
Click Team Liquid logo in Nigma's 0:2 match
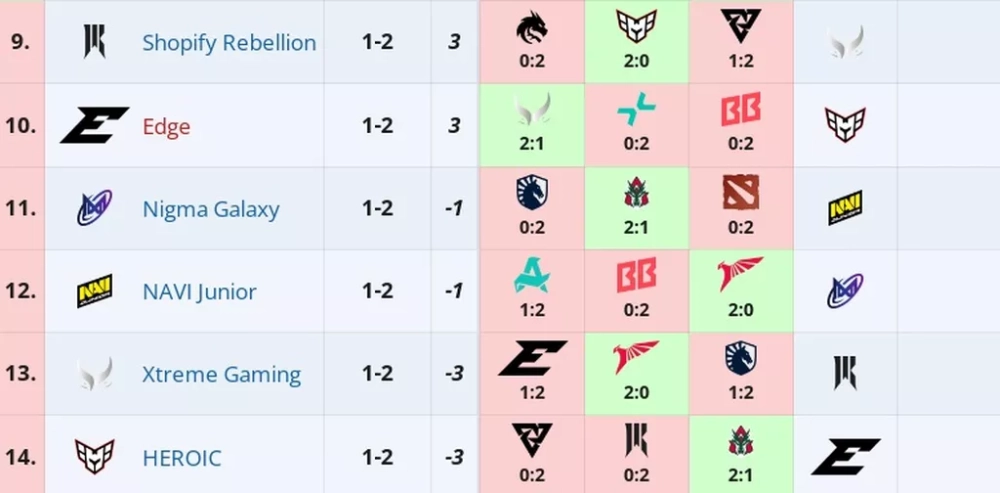tap(532, 193)
